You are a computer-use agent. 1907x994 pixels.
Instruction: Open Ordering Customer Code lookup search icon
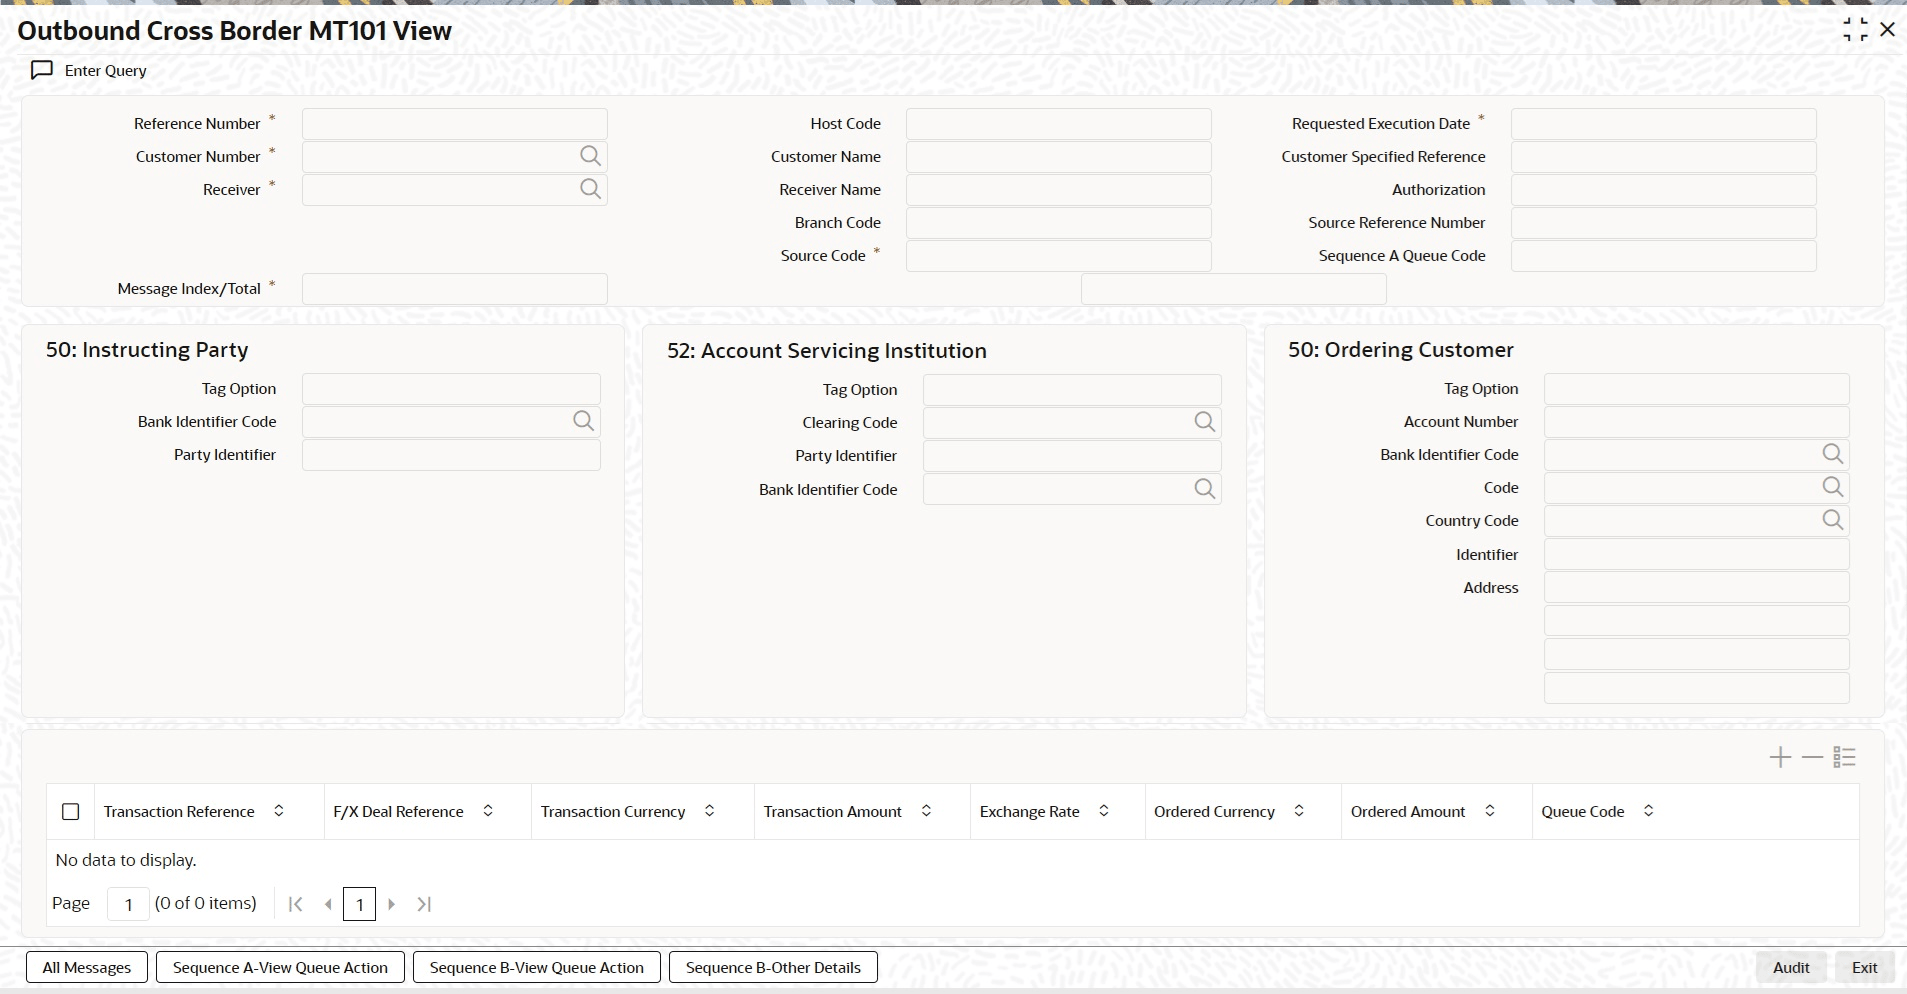(1832, 487)
